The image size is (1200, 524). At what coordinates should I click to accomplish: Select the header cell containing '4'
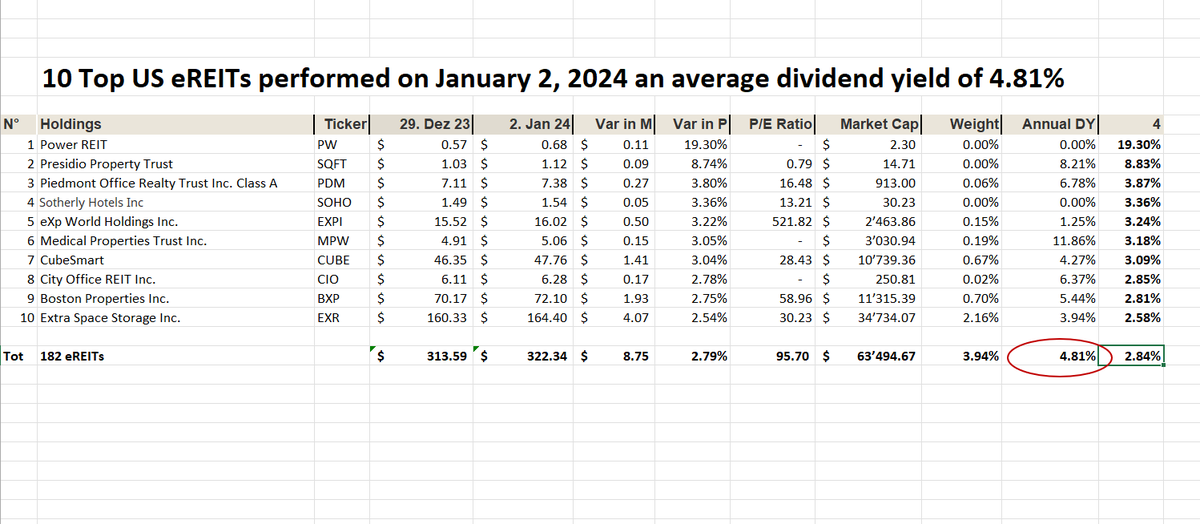(1132, 125)
